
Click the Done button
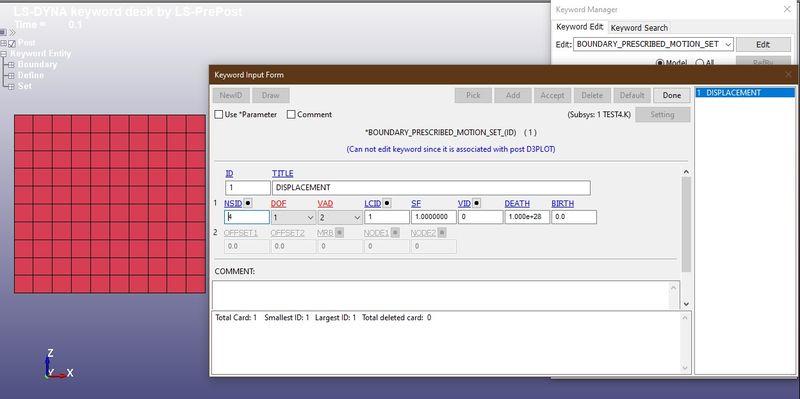671,95
